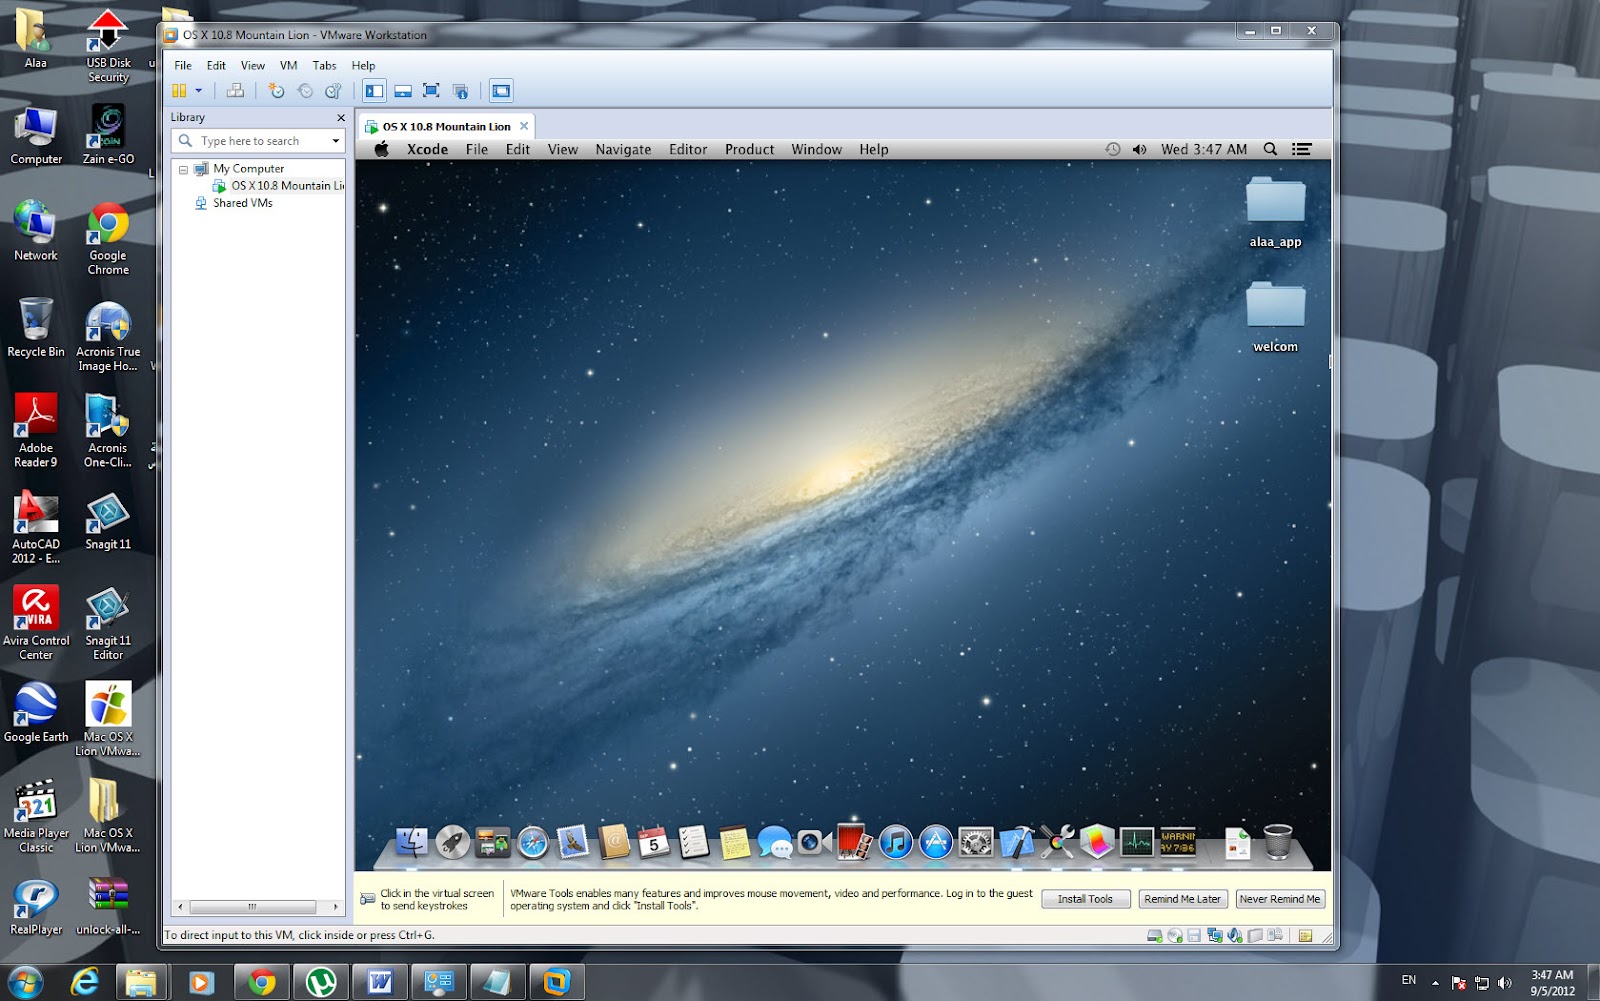Click the library search field

(x=258, y=141)
